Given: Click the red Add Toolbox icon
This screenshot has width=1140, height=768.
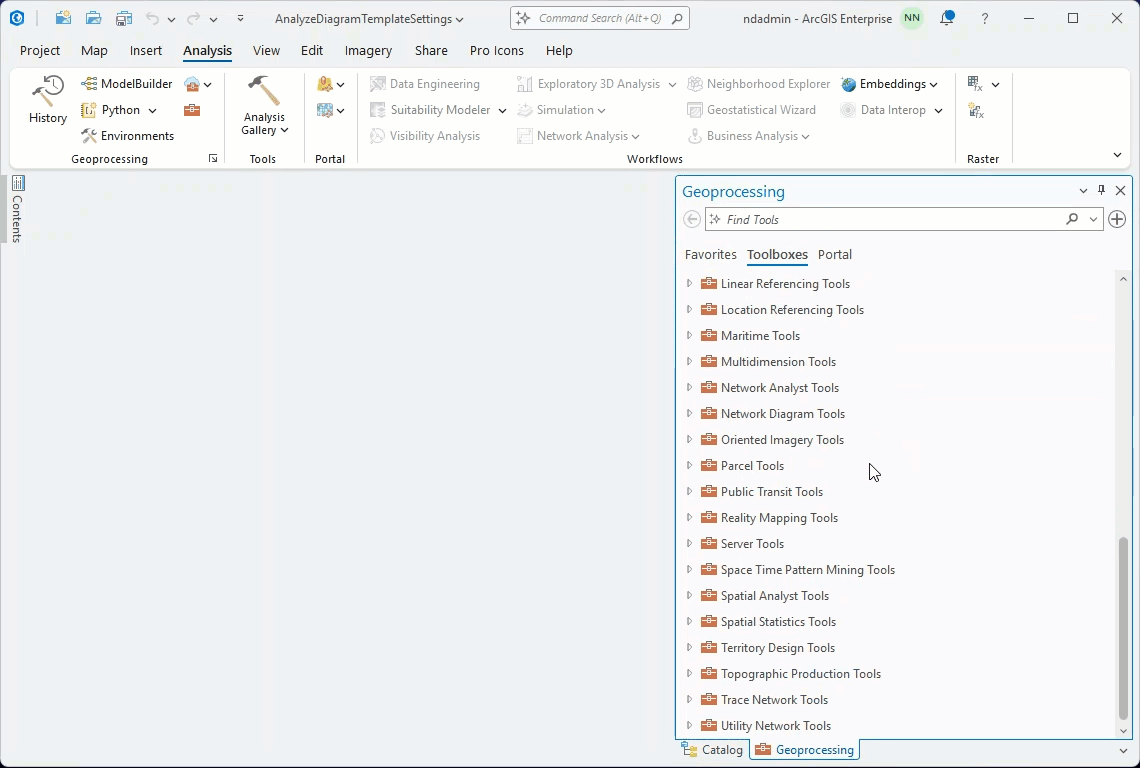Looking at the screenshot, I should (x=190, y=110).
